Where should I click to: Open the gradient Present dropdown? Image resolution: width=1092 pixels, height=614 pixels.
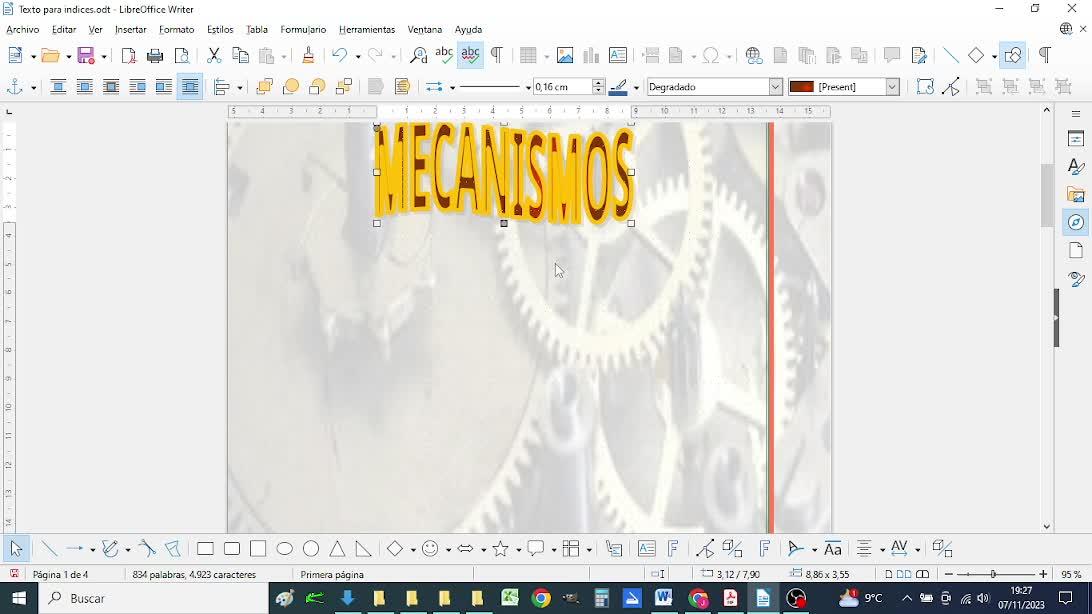click(x=892, y=87)
